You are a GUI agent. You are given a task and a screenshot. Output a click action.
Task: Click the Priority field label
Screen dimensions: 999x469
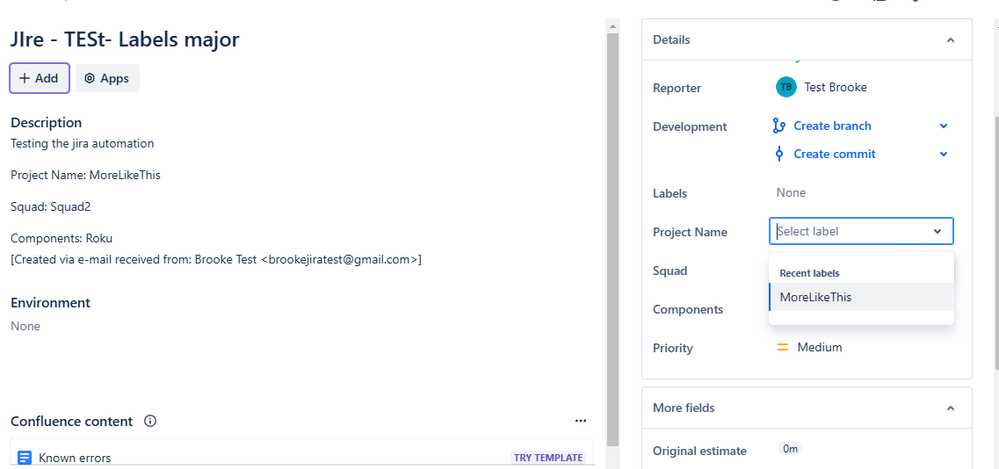(672, 348)
